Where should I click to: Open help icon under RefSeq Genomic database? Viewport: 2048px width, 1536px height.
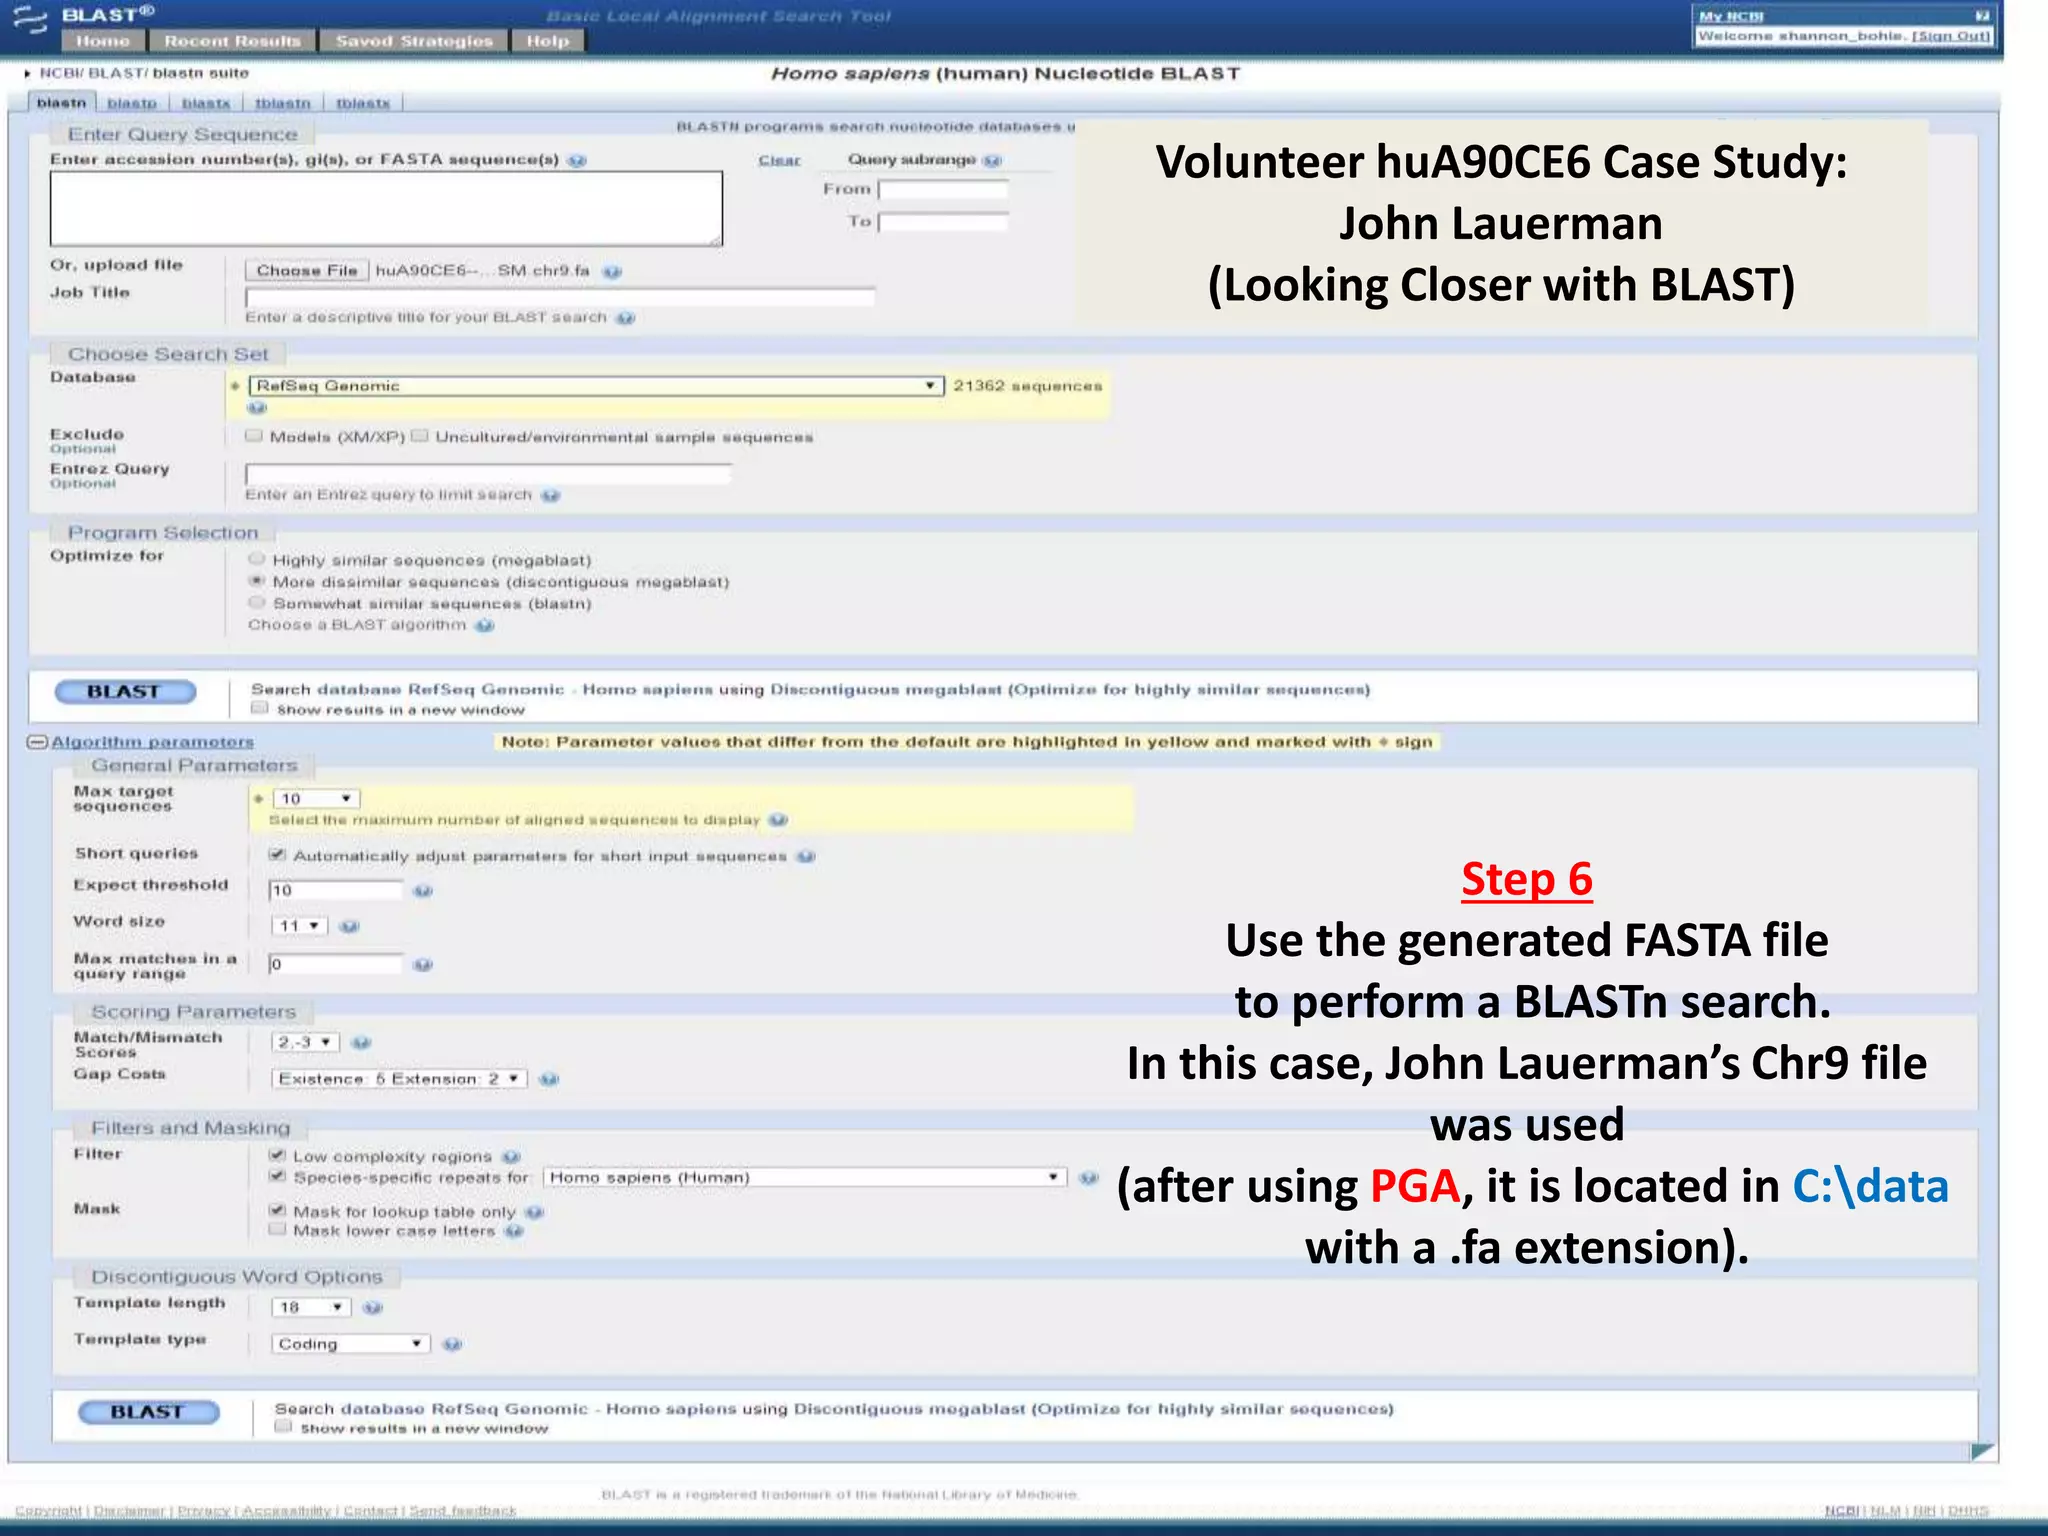(257, 408)
